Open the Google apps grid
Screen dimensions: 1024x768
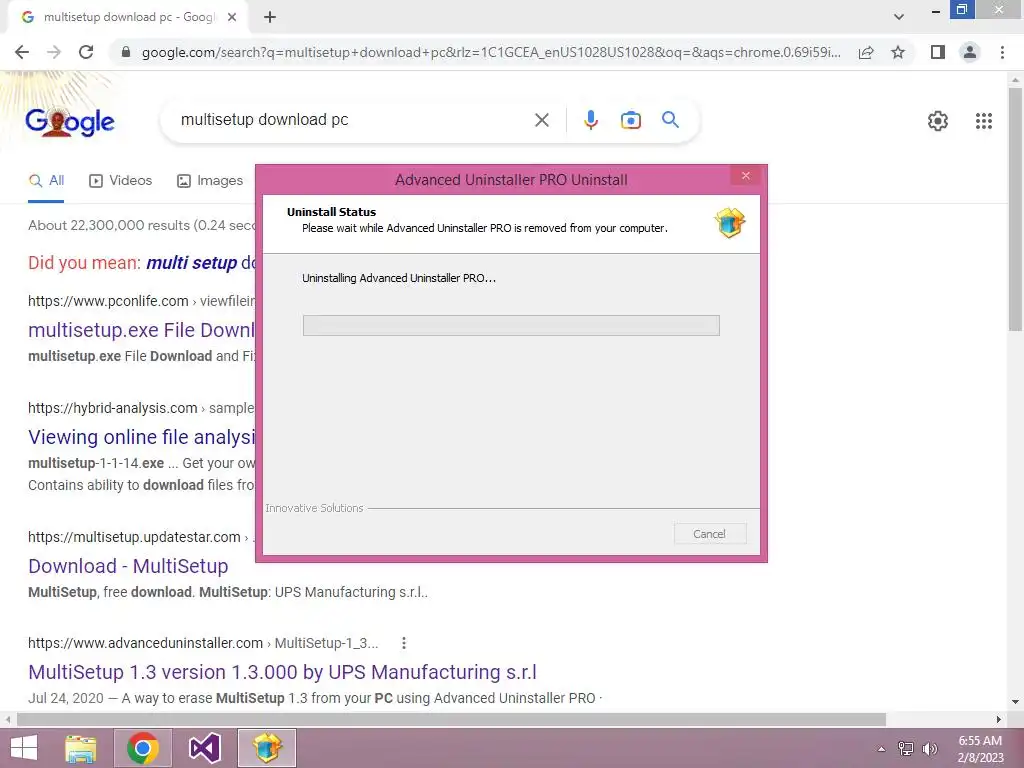point(984,121)
